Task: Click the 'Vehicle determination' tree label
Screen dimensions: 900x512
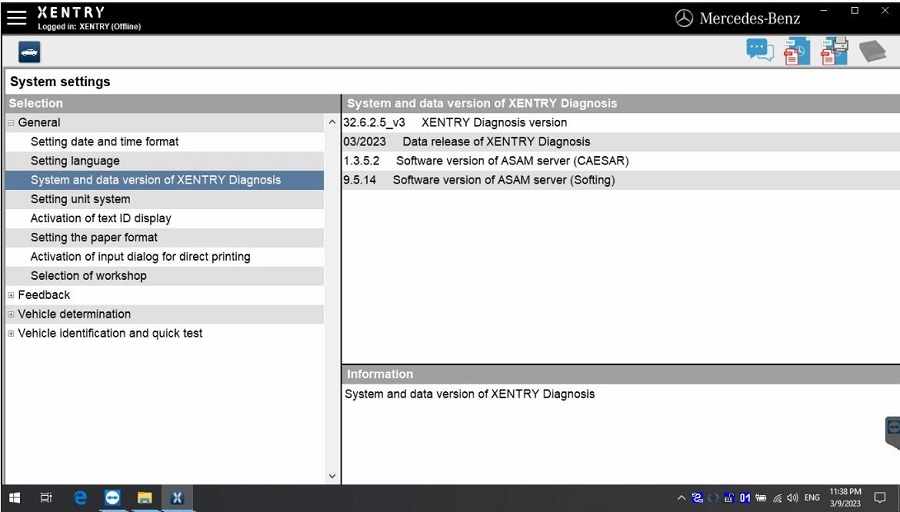Action: 74,314
